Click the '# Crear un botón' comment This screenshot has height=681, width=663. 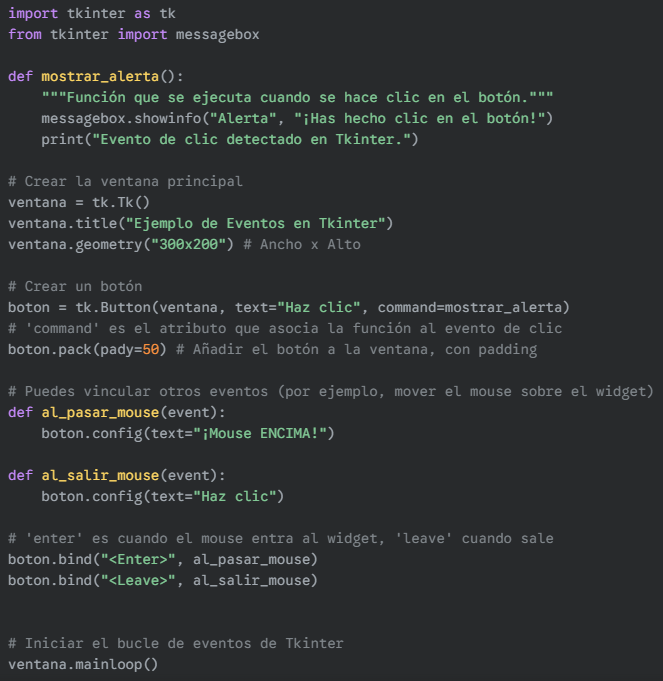pyautogui.click(x=75, y=287)
